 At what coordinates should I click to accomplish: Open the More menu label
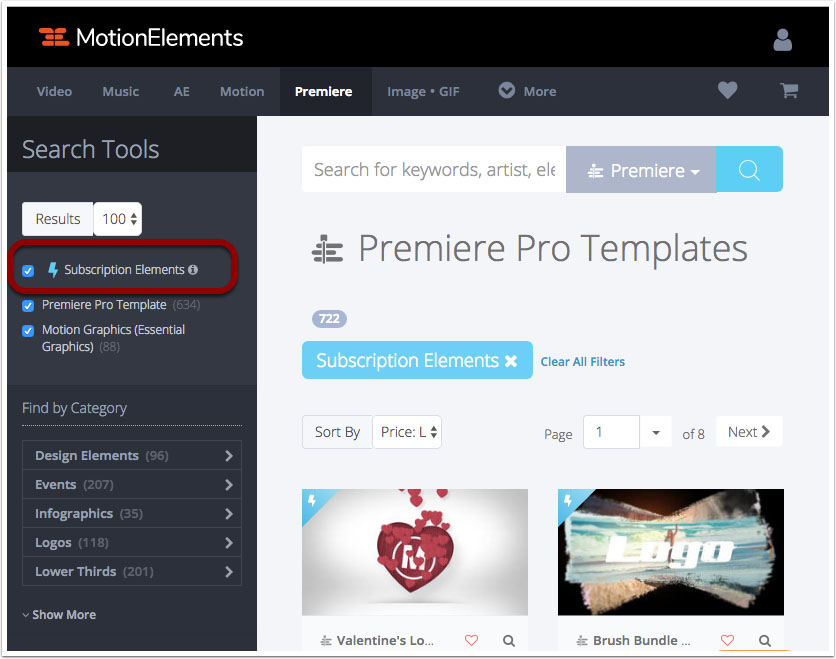tap(540, 92)
